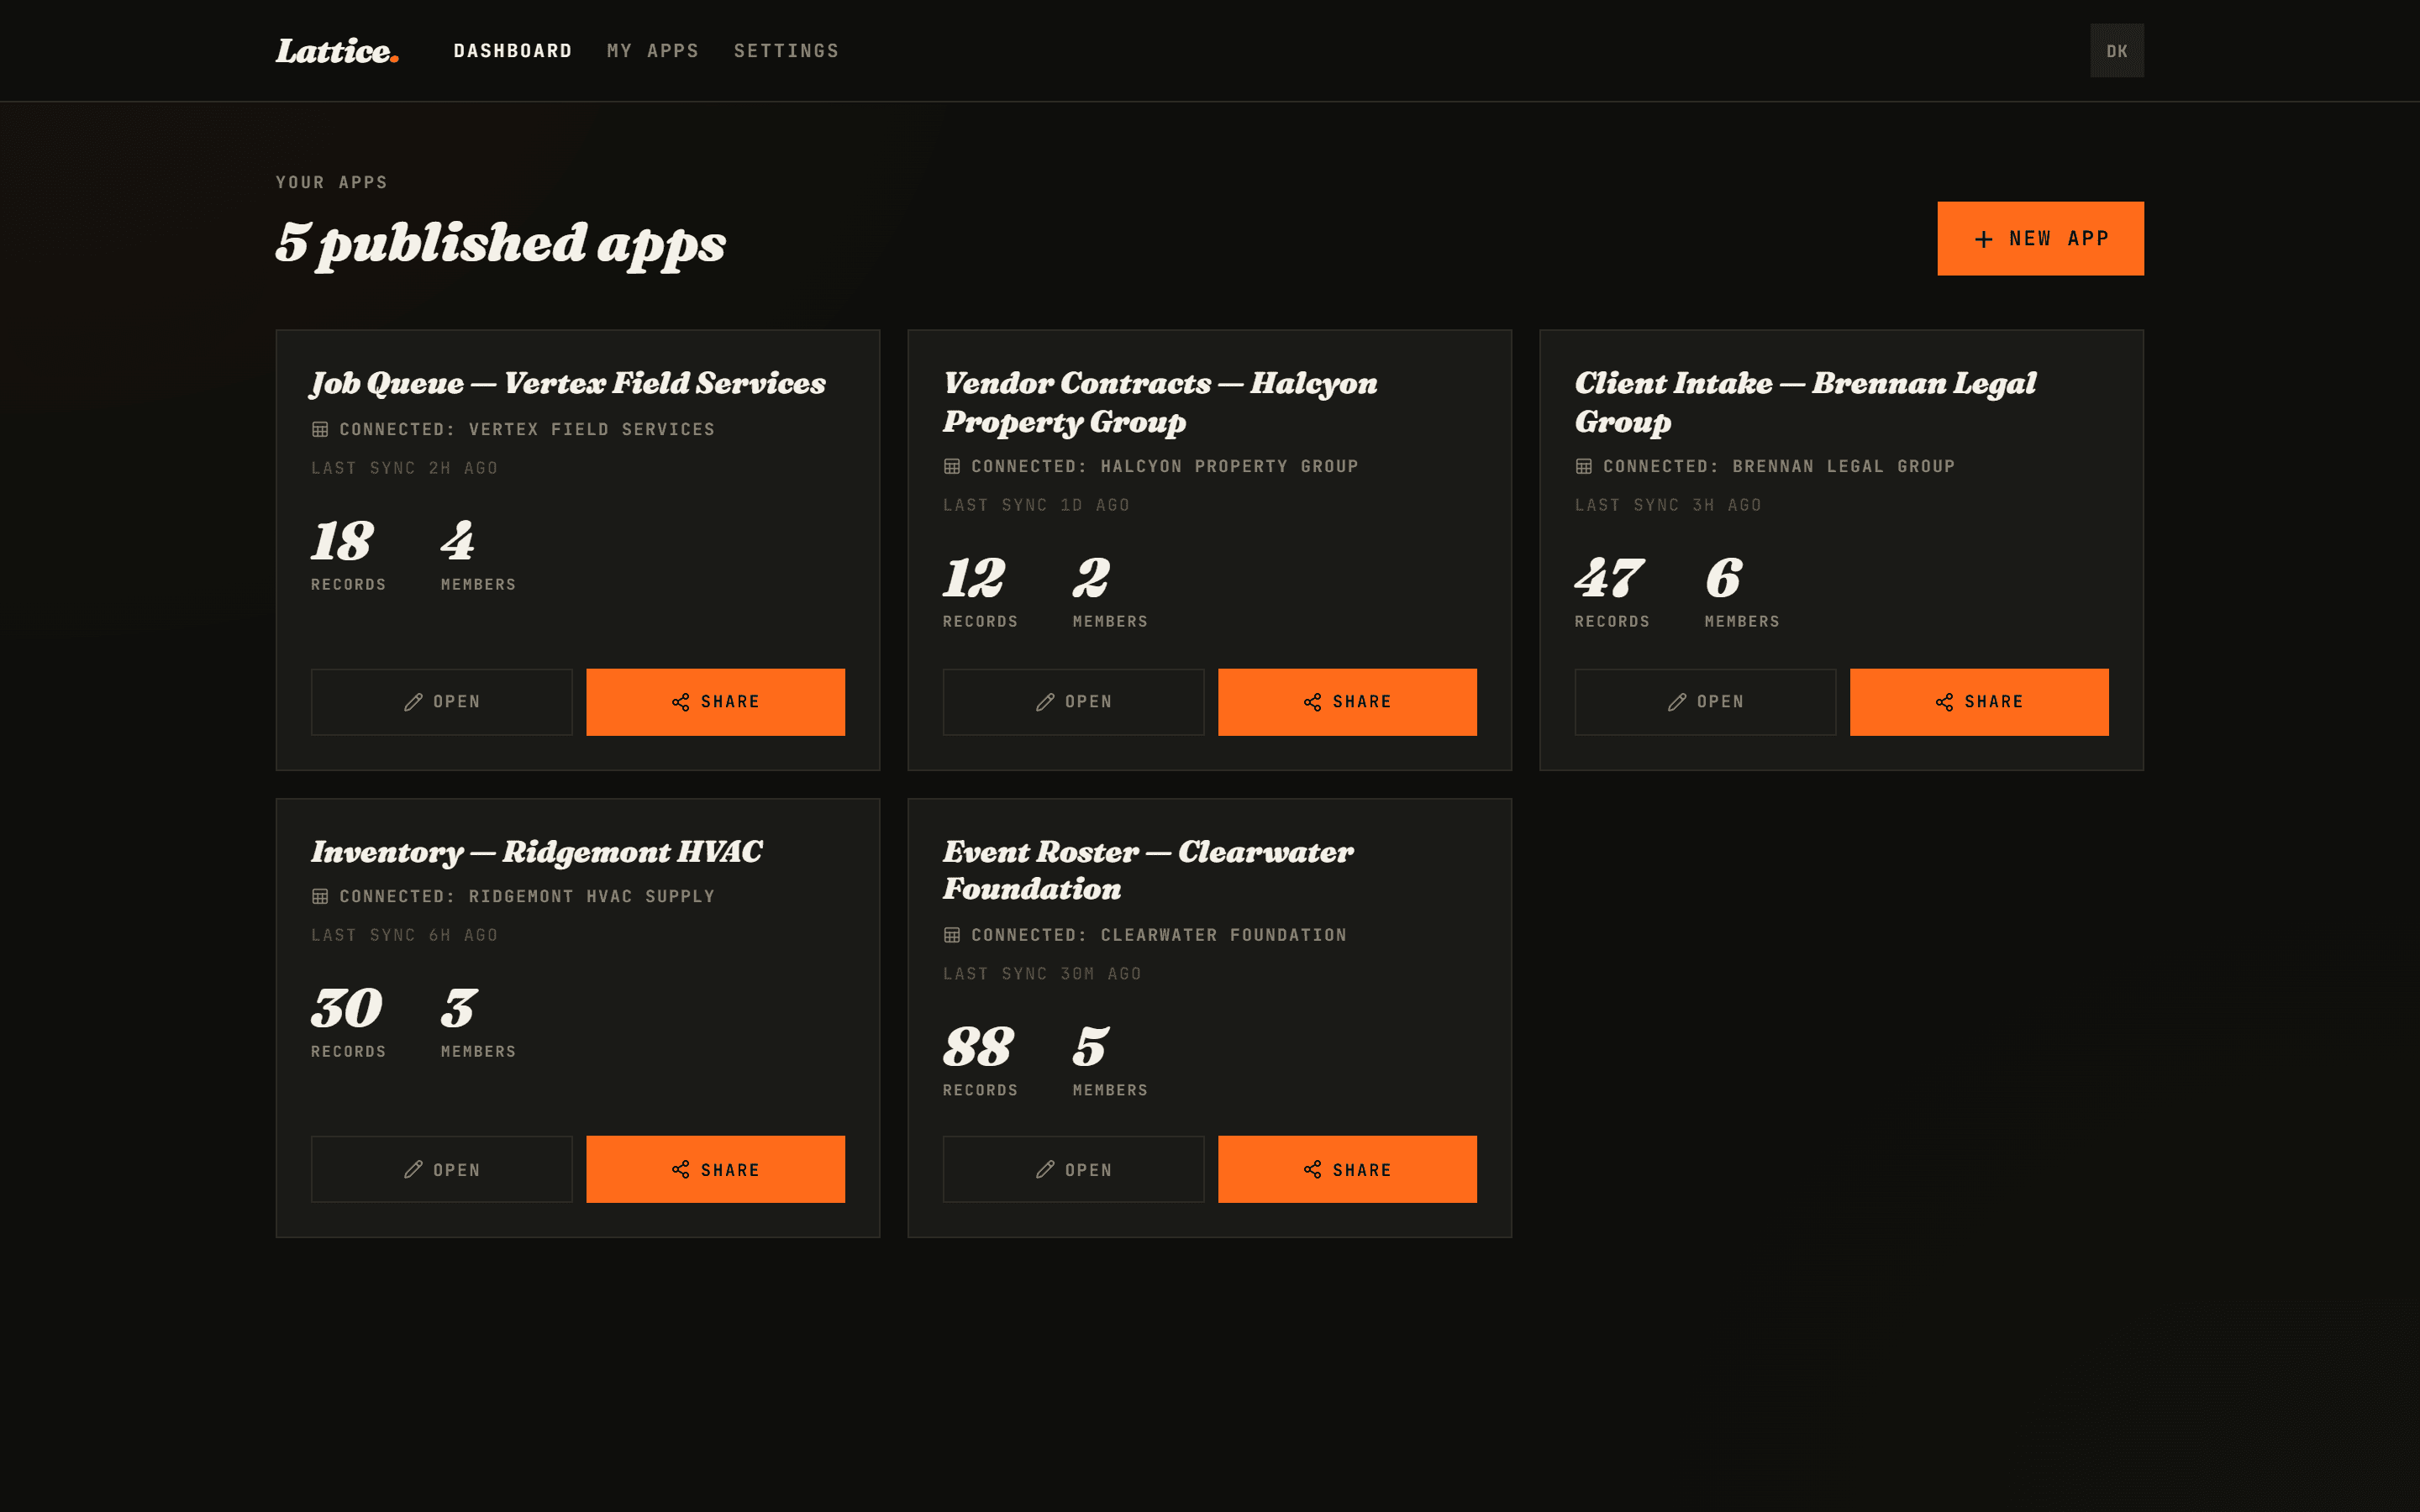Click table icon beside Brennan Legal Group connection
2420x1512 pixels.
[1584, 466]
